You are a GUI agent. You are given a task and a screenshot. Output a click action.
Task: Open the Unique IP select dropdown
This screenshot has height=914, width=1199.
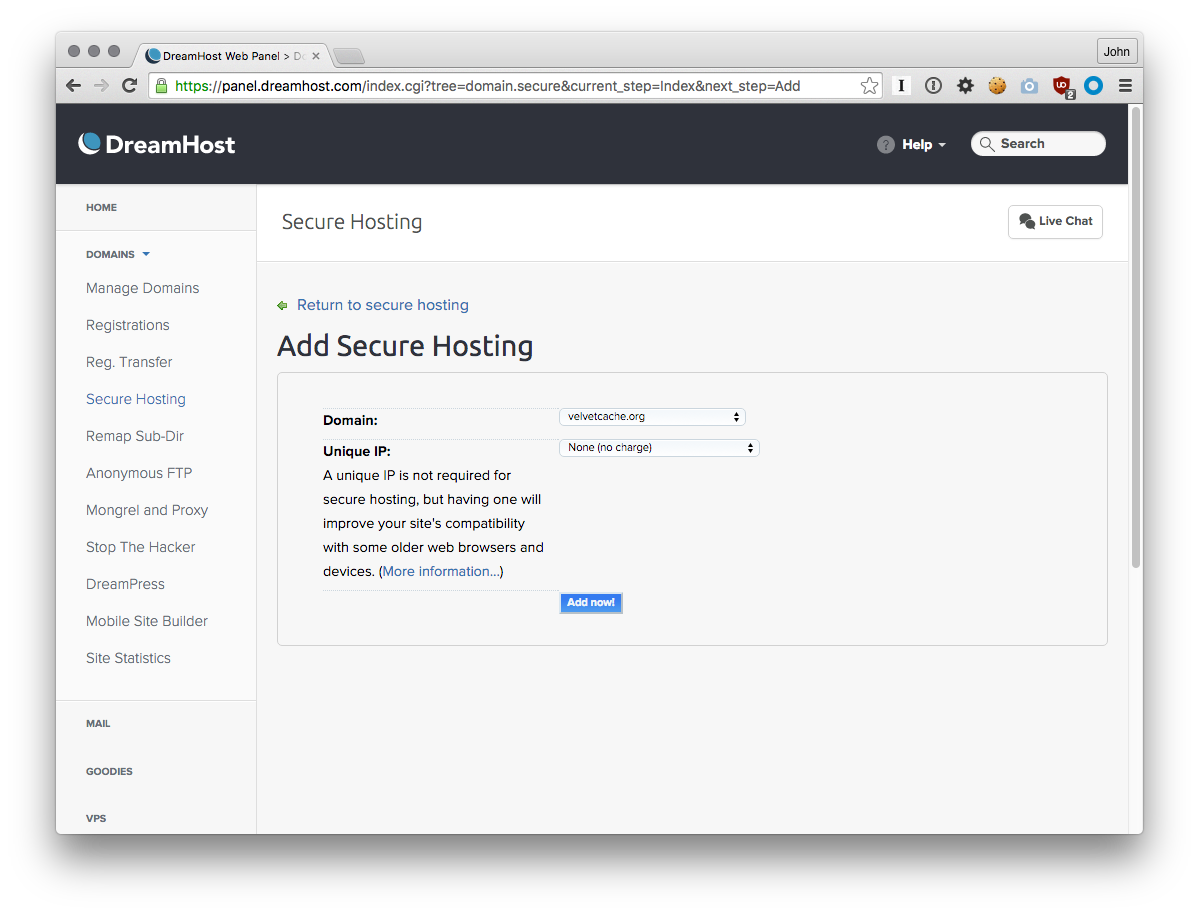click(x=659, y=447)
